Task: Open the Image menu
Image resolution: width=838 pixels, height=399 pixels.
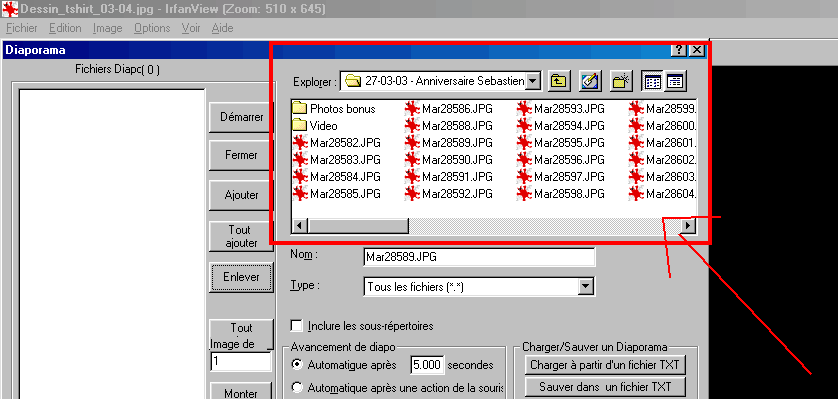Action: [107, 28]
